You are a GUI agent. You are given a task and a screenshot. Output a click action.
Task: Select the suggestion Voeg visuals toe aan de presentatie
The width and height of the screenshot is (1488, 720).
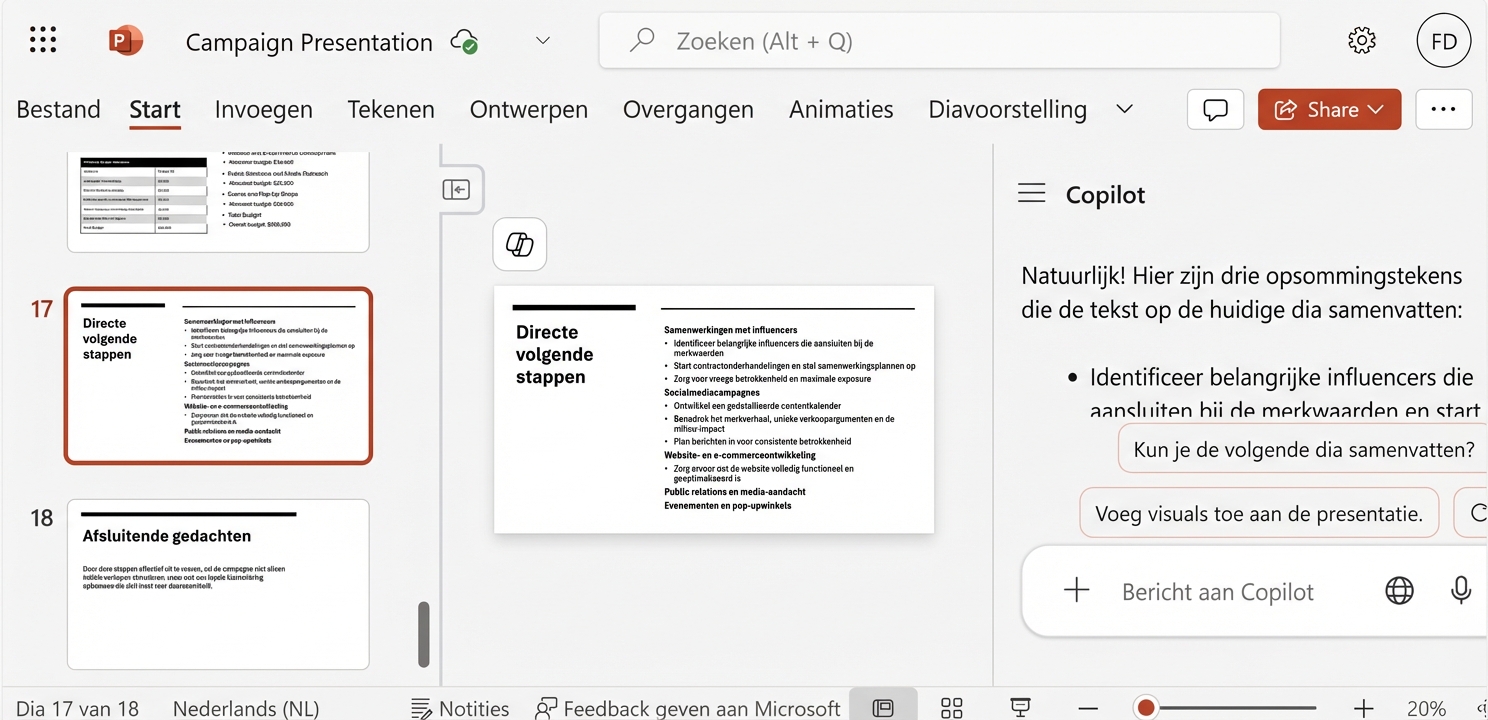[x=1259, y=512]
